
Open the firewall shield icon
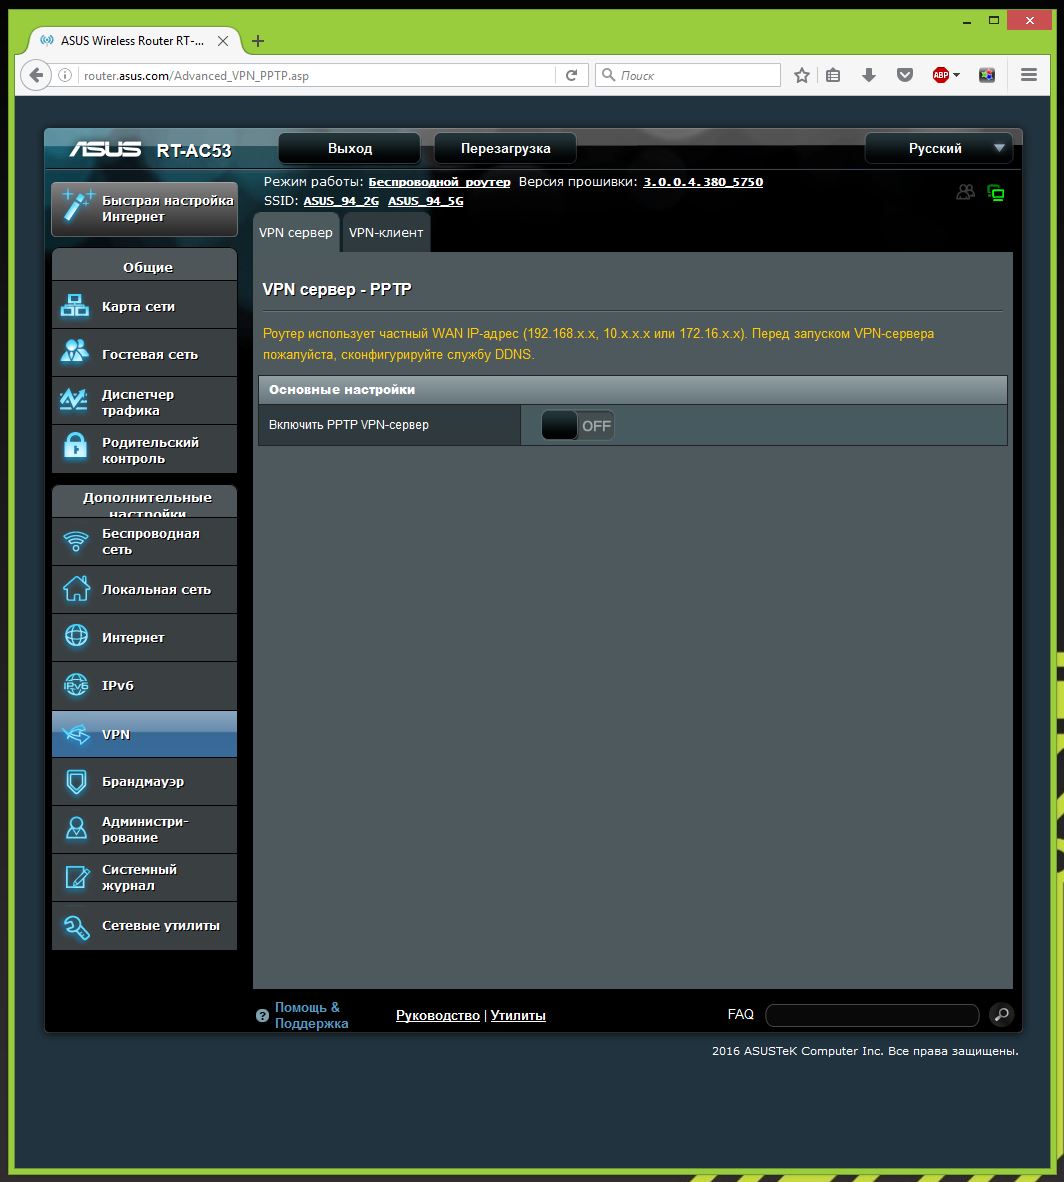pyautogui.click(x=76, y=782)
